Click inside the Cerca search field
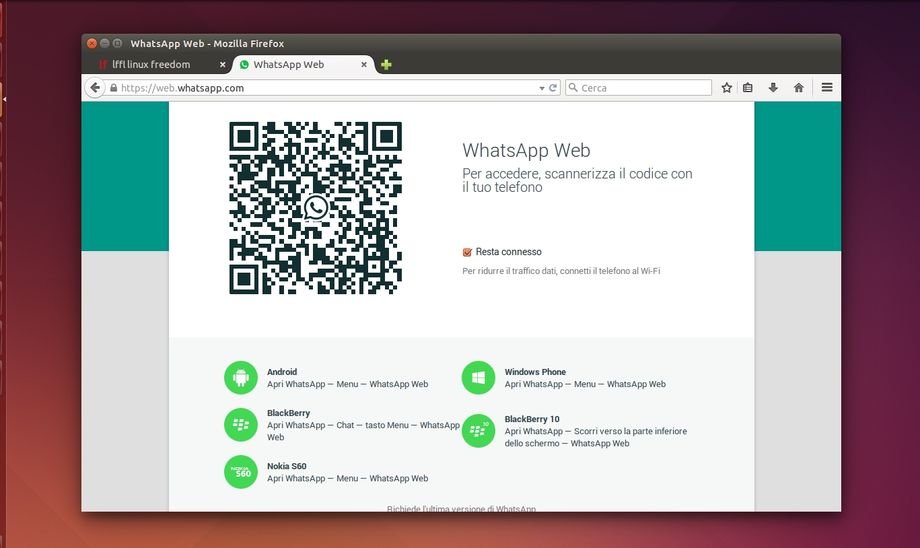920x548 pixels. pyautogui.click(x=640, y=88)
